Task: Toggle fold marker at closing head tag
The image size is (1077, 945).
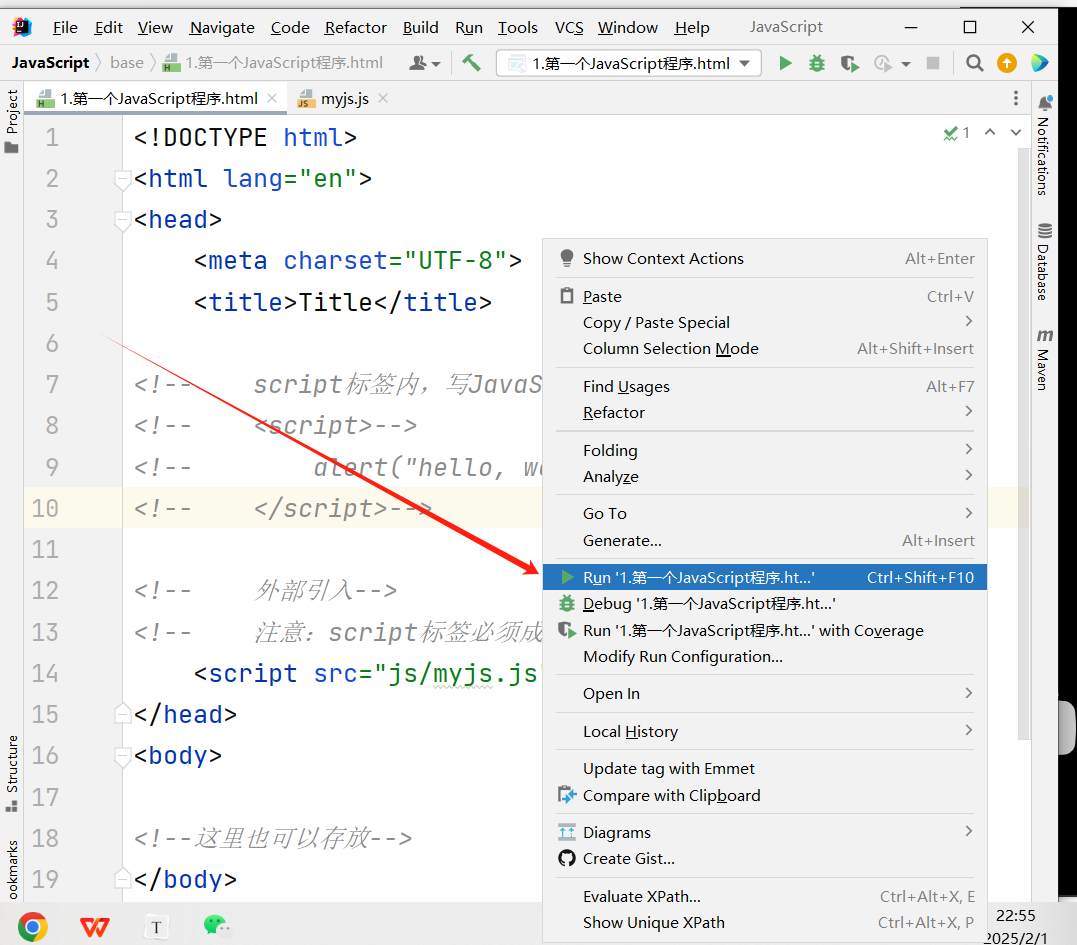Action: [x=122, y=714]
